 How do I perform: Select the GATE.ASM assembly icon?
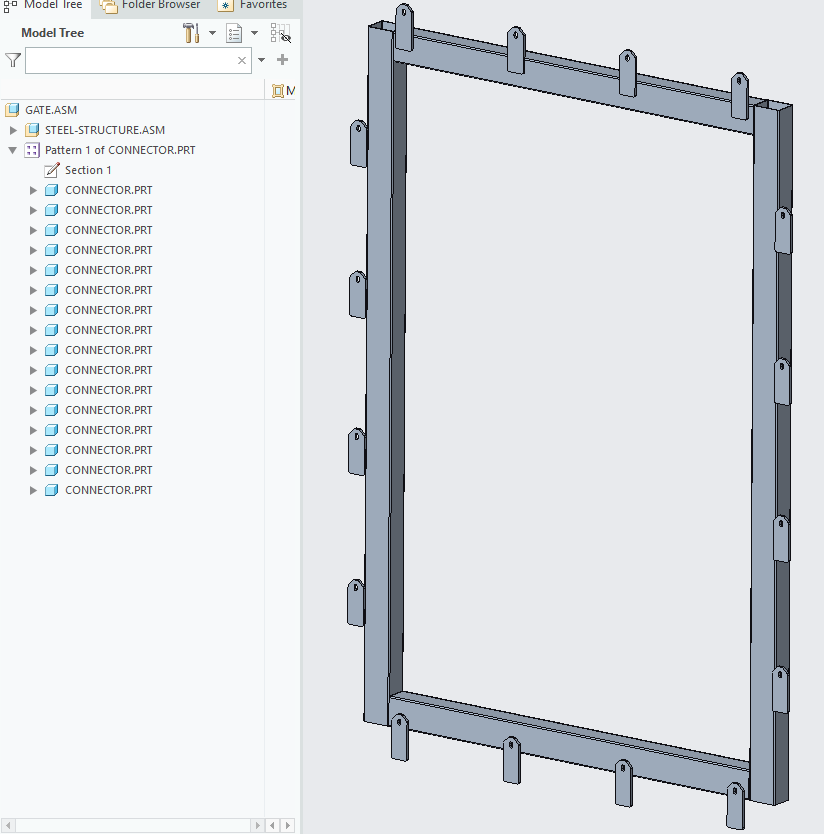[x=13, y=110]
